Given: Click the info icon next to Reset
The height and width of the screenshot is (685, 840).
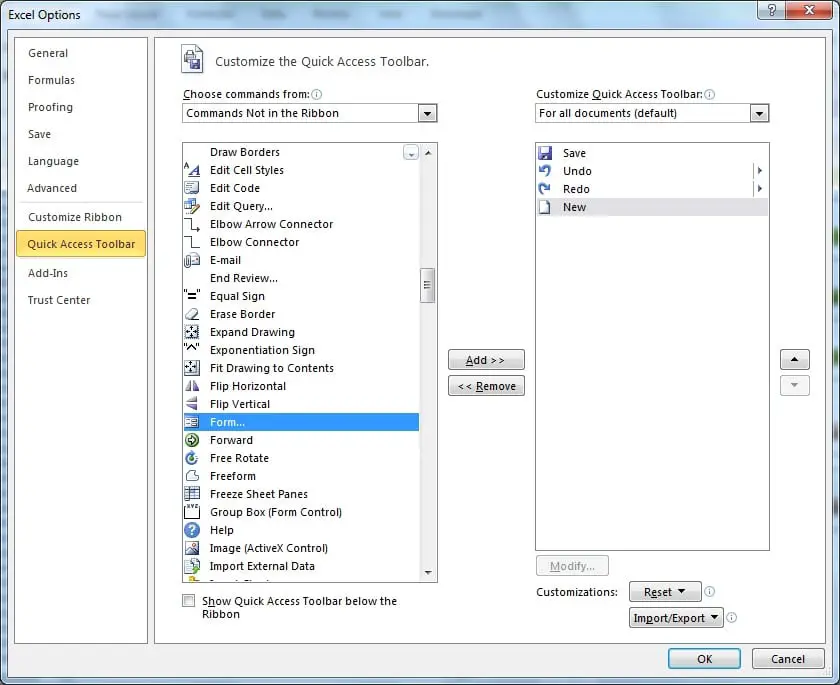Looking at the screenshot, I should point(709,591).
